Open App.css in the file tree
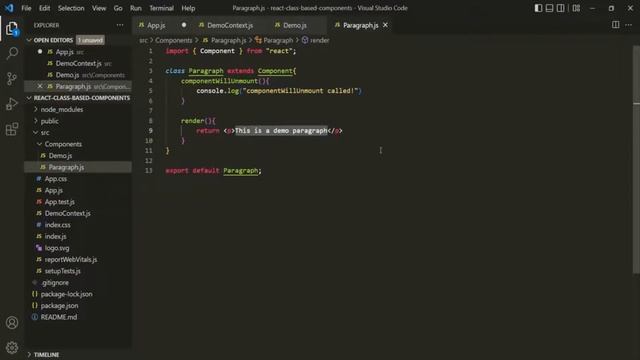Viewport: 640px width, 360px height. [56, 179]
